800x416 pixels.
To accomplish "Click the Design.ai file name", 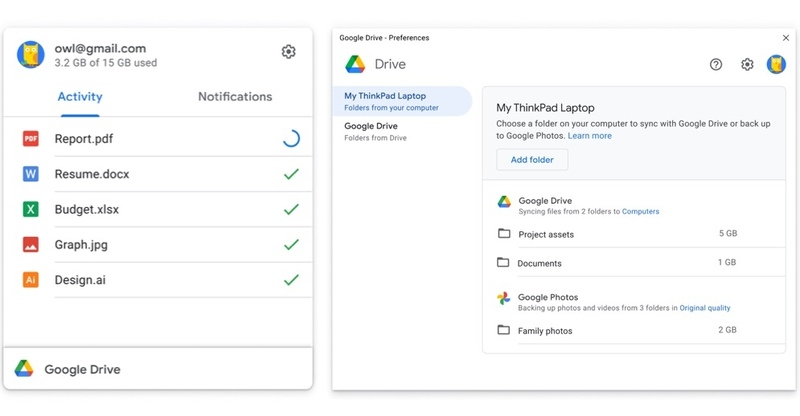I will [x=80, y=280].
